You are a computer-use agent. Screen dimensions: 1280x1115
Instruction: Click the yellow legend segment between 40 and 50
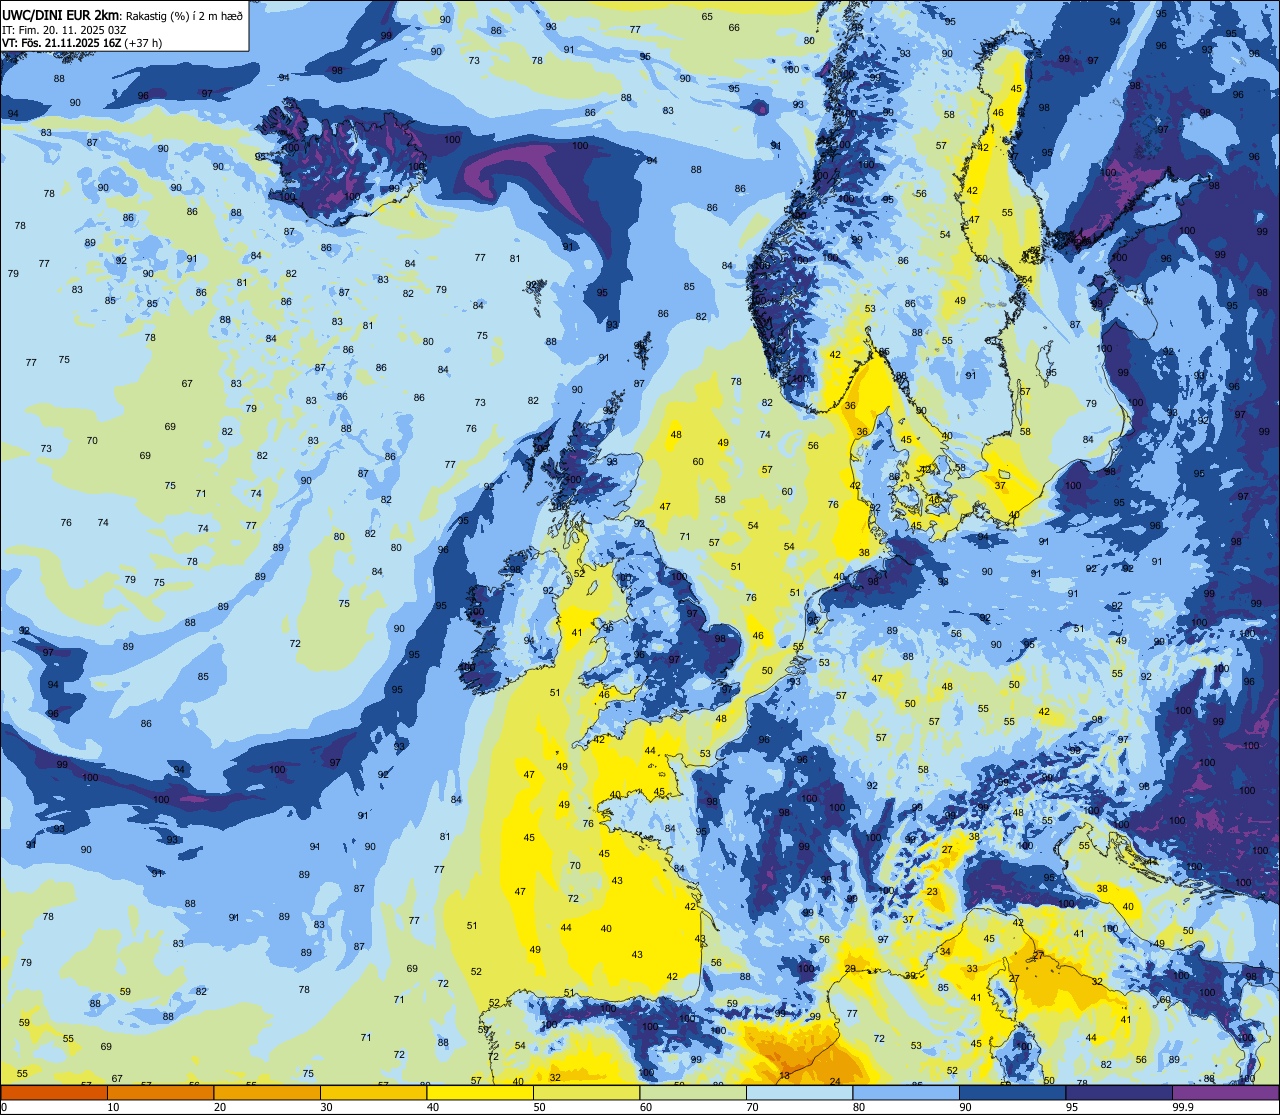pos(480,1092)
